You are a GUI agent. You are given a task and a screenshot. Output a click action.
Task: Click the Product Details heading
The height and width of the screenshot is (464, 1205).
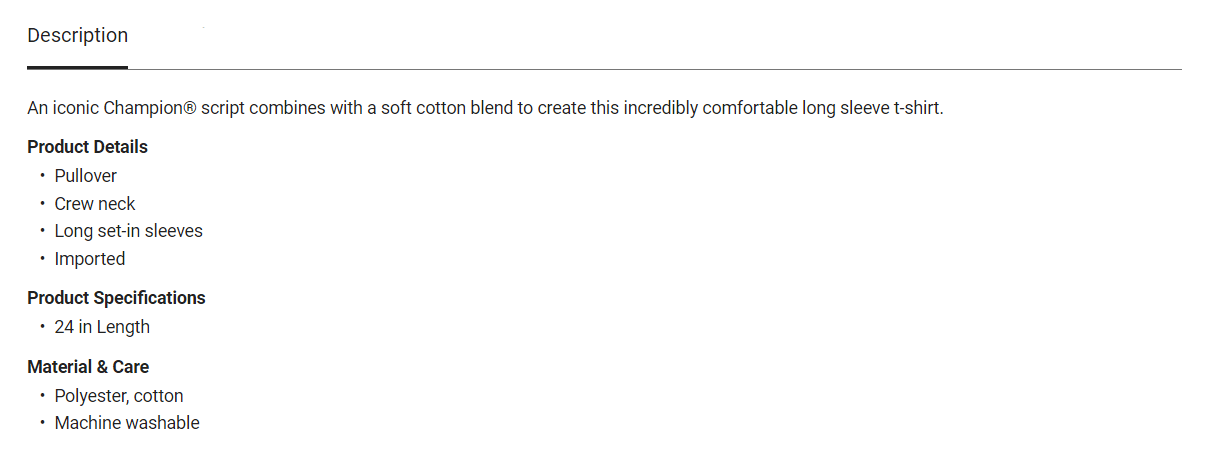[87, 147]
